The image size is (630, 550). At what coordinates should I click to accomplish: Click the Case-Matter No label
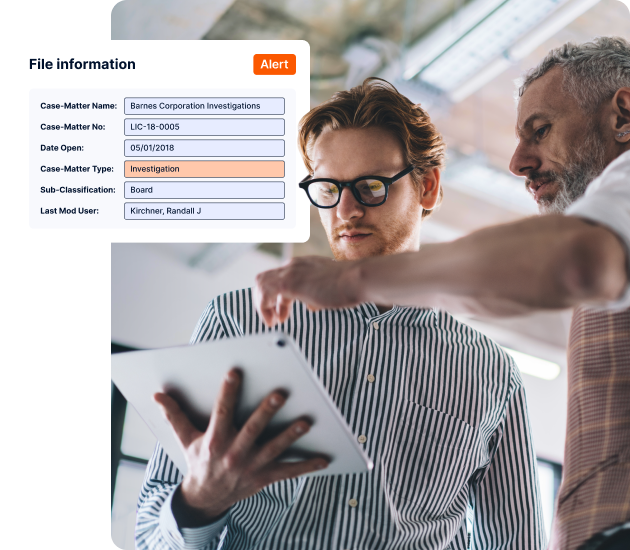72,127
